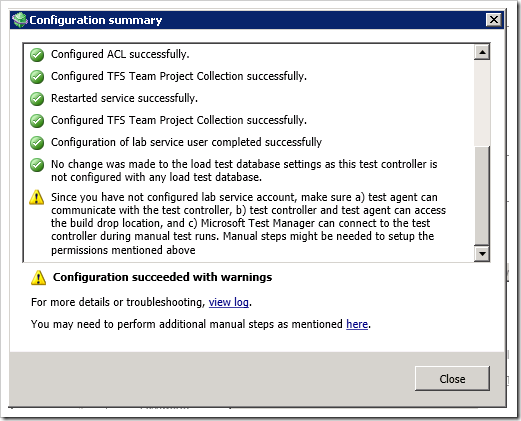
Task: Click the green check beside lab service user completed
Action: pos(37,143)
